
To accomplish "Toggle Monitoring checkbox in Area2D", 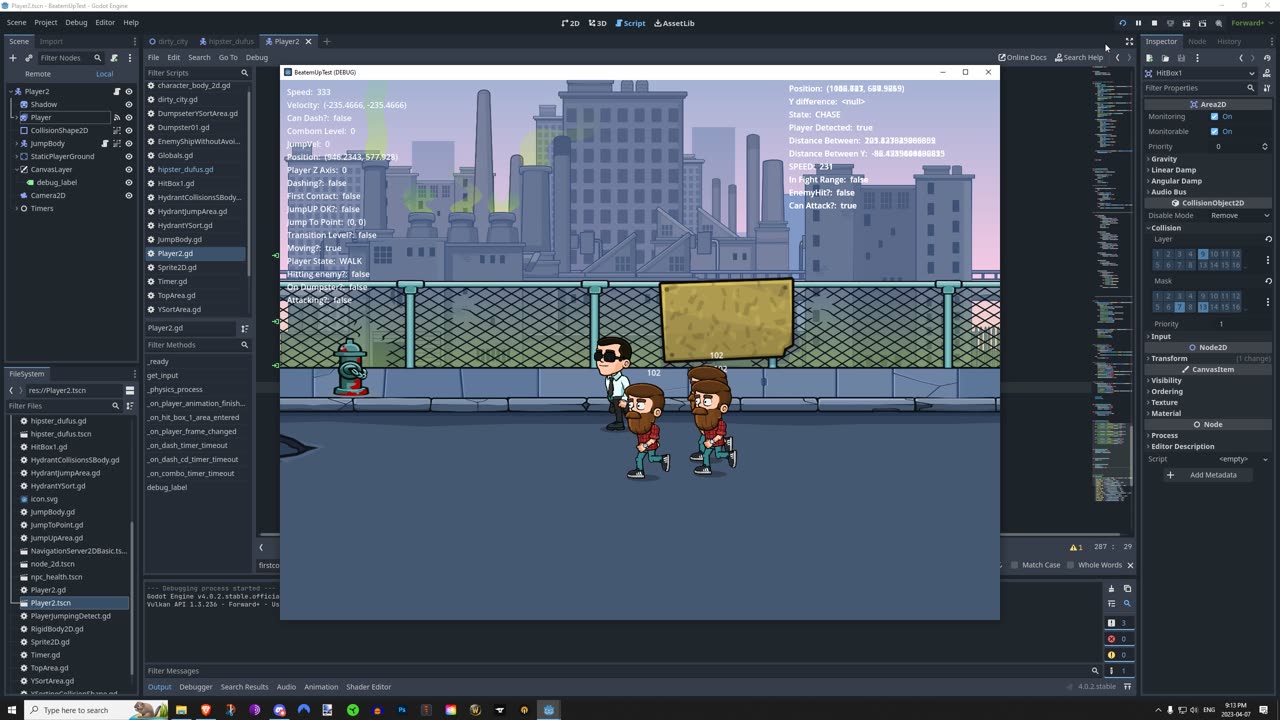I will [1215, 117].
